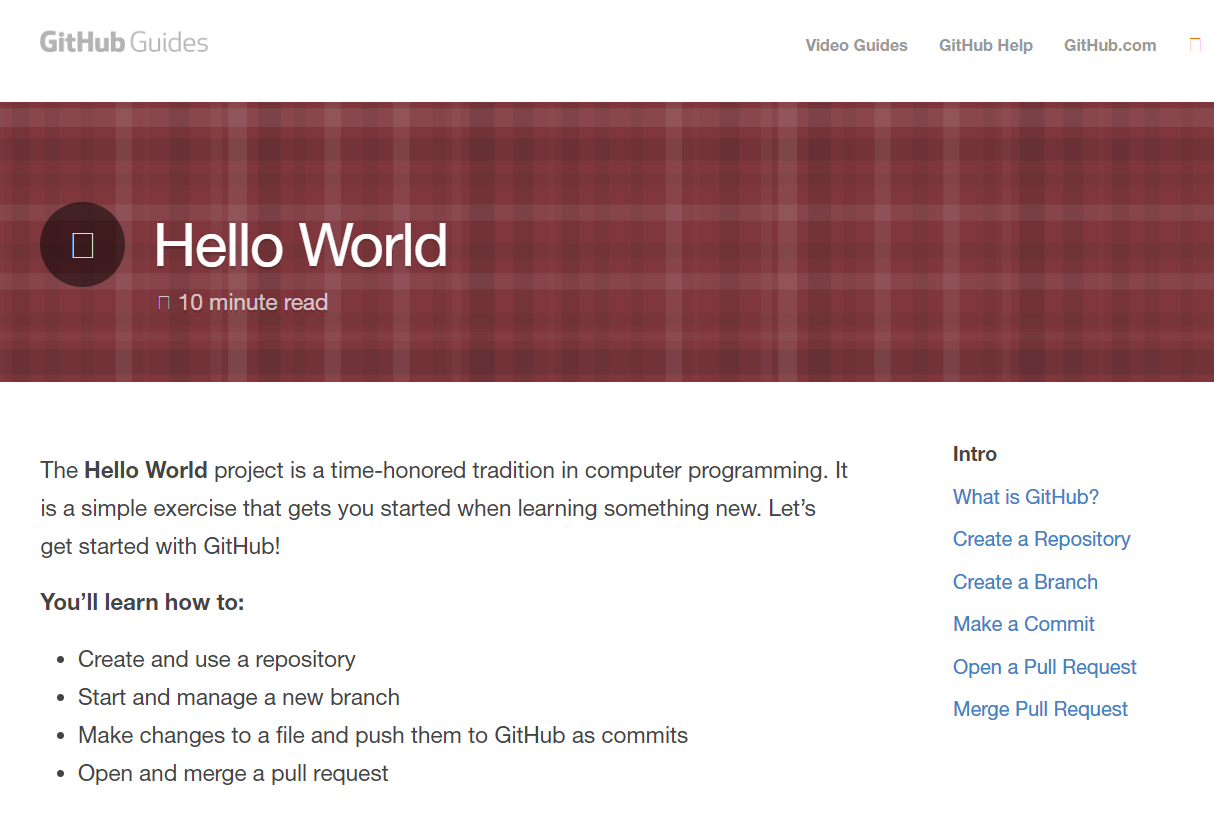Click the "Intro" sidebar heading
Image resolution: width=1214 pixels, height=819 pixels.
975,453
